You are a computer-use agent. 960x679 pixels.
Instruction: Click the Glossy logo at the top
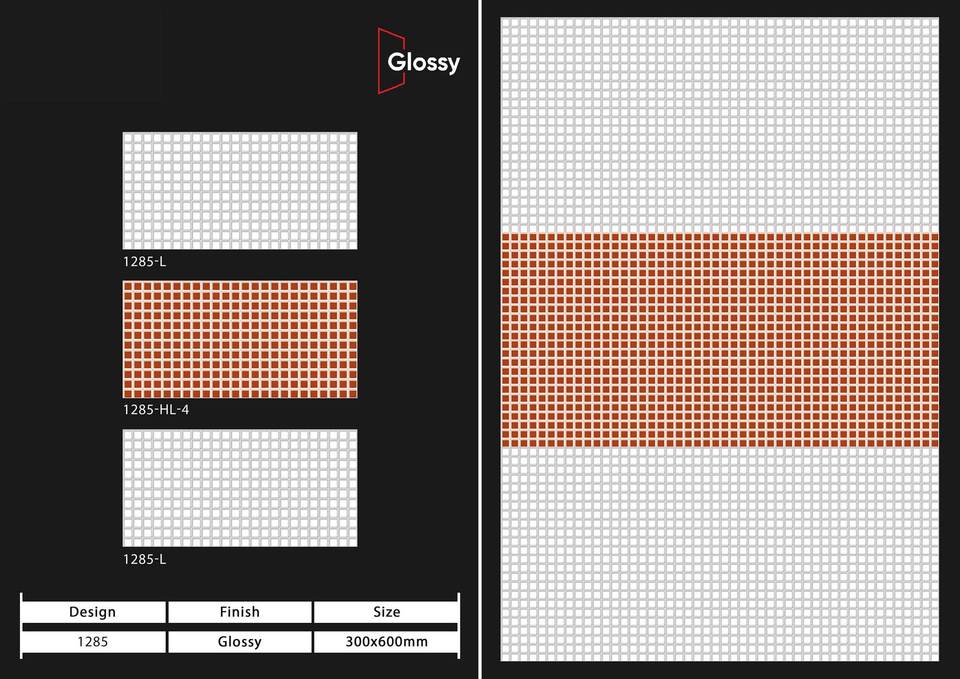coord(419,61)
